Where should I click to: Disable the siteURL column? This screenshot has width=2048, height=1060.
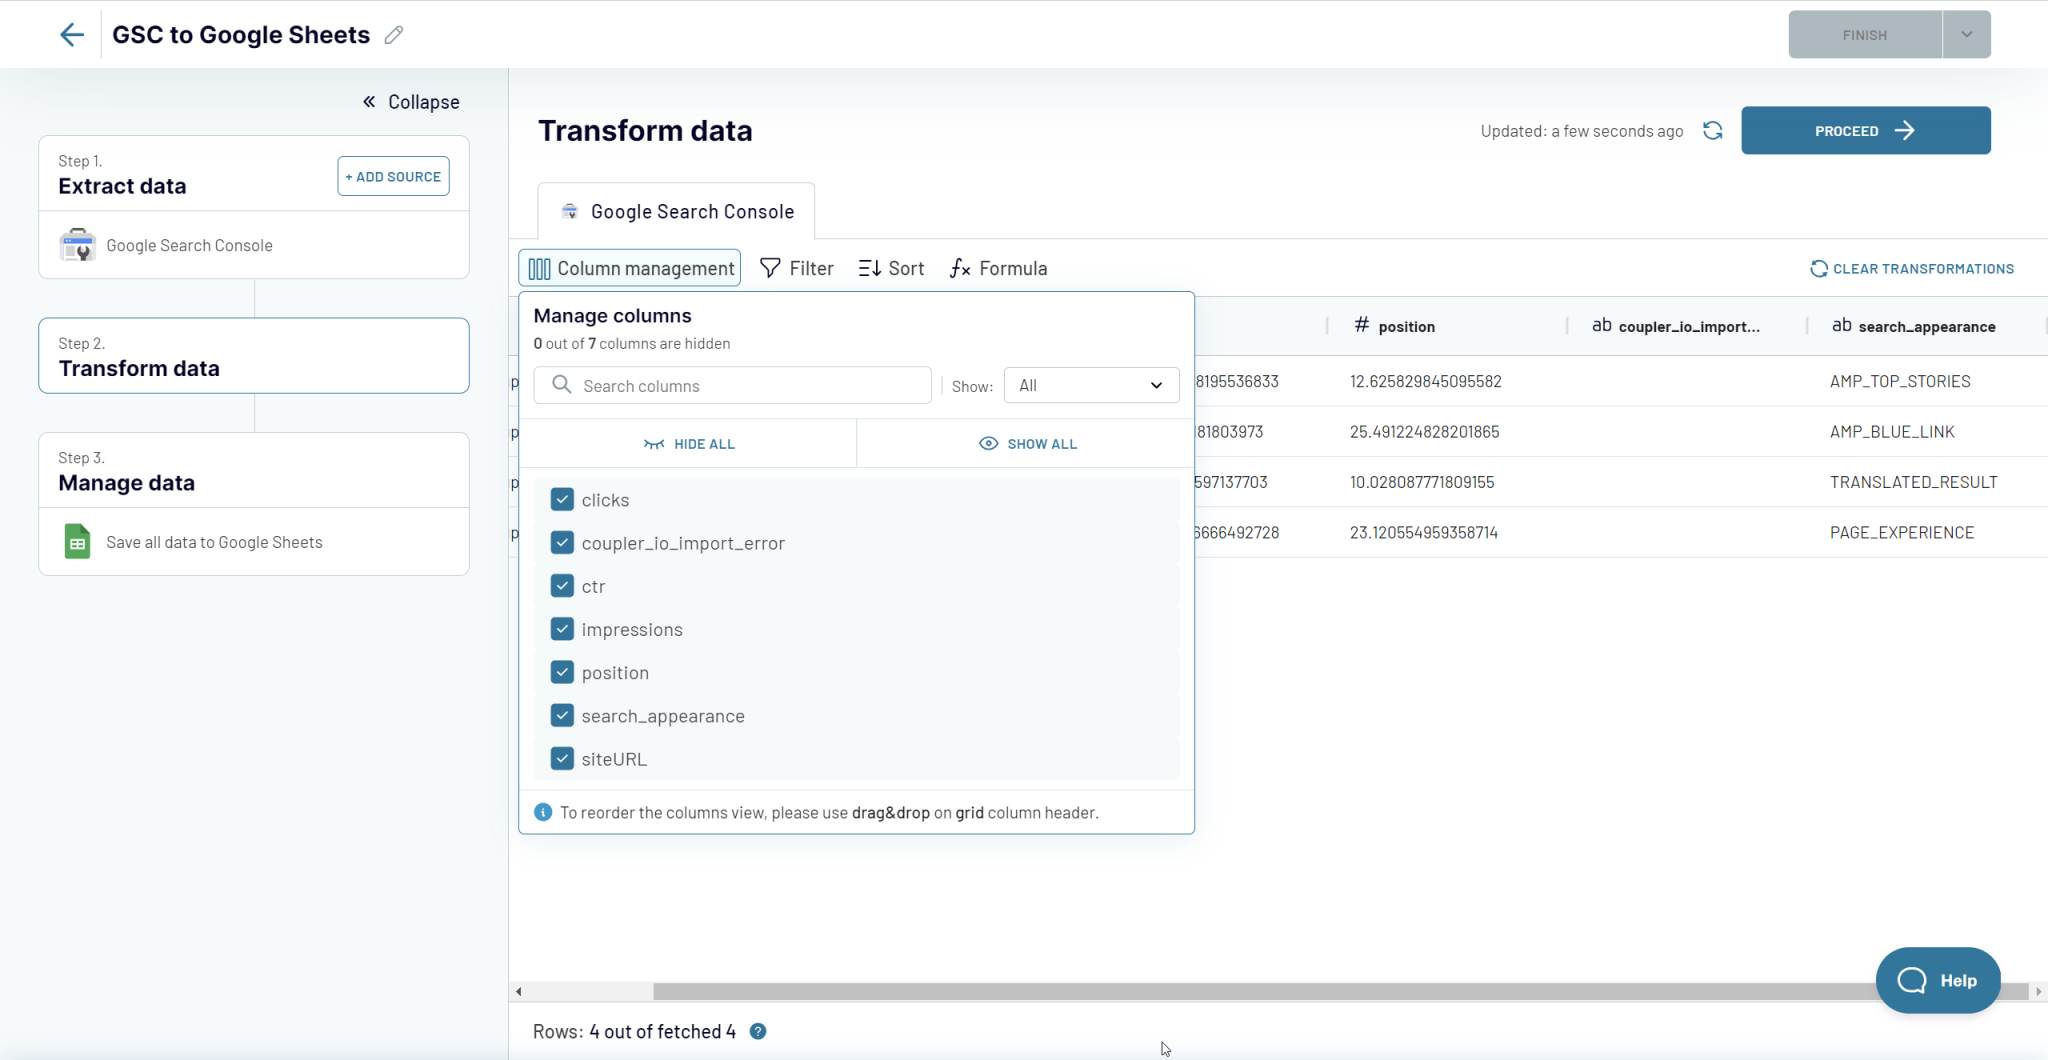(562, 758)
